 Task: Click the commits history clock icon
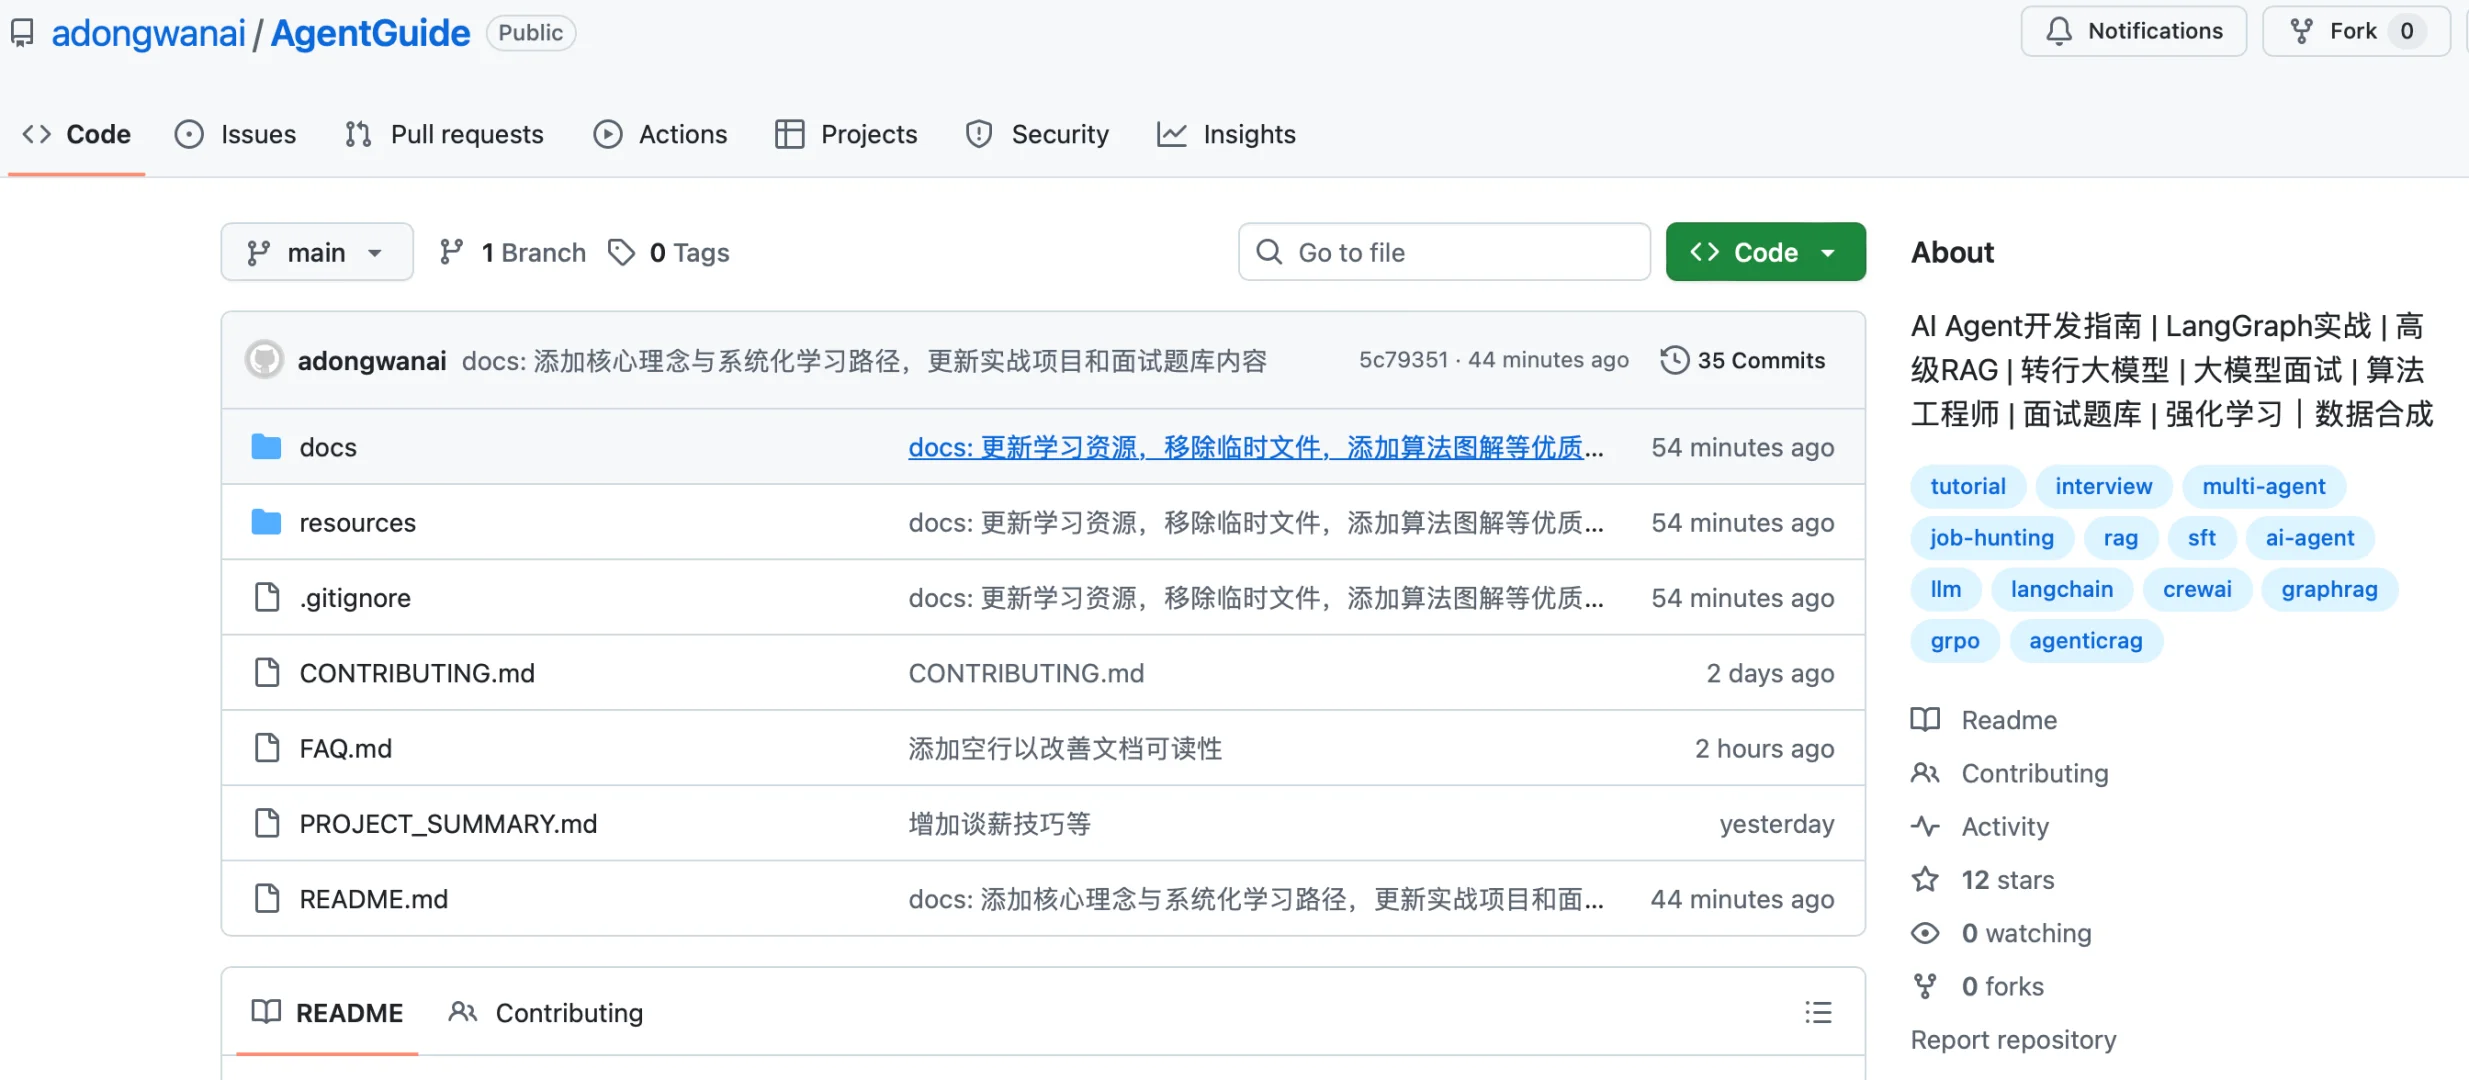[x=1675, y=360]
